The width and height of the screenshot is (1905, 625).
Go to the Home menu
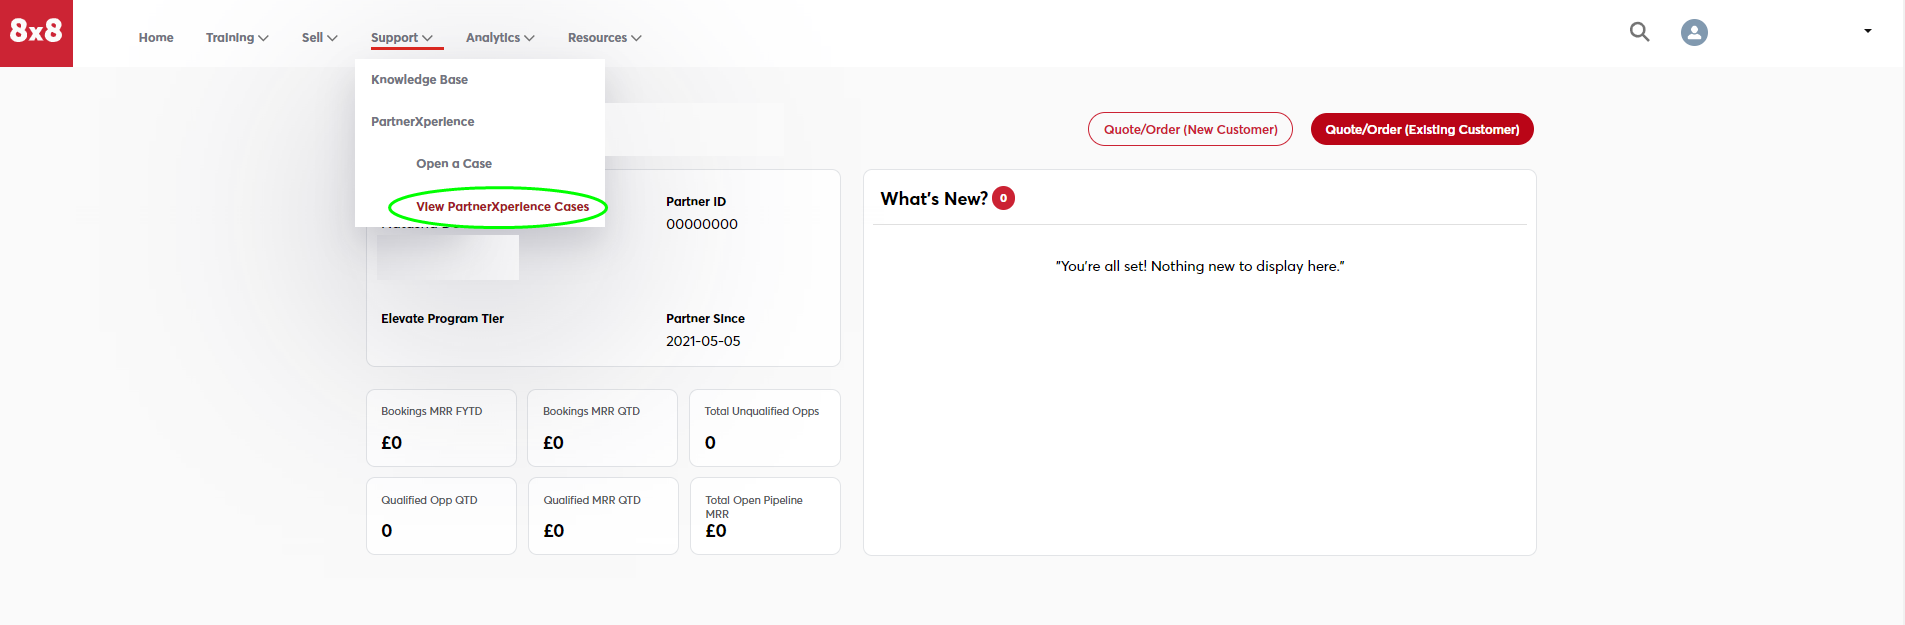point(156,38)
